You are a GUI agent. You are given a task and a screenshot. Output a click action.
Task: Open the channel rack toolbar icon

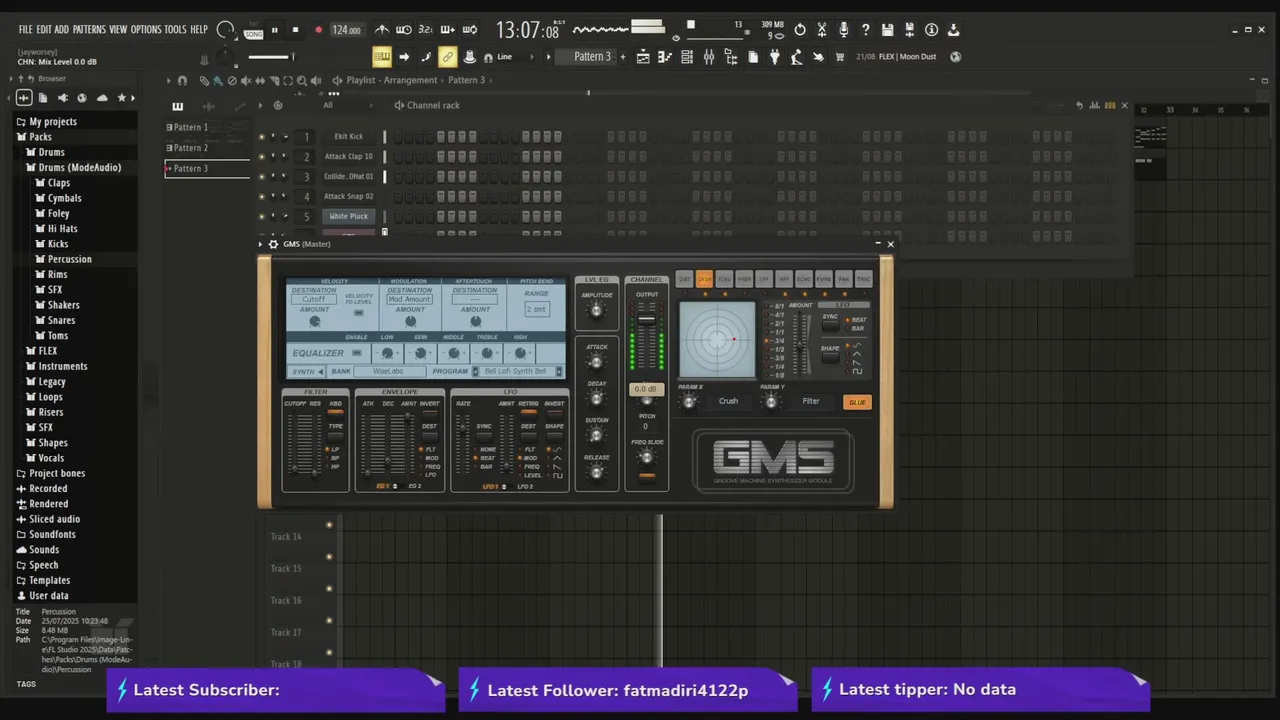point(687,57)
